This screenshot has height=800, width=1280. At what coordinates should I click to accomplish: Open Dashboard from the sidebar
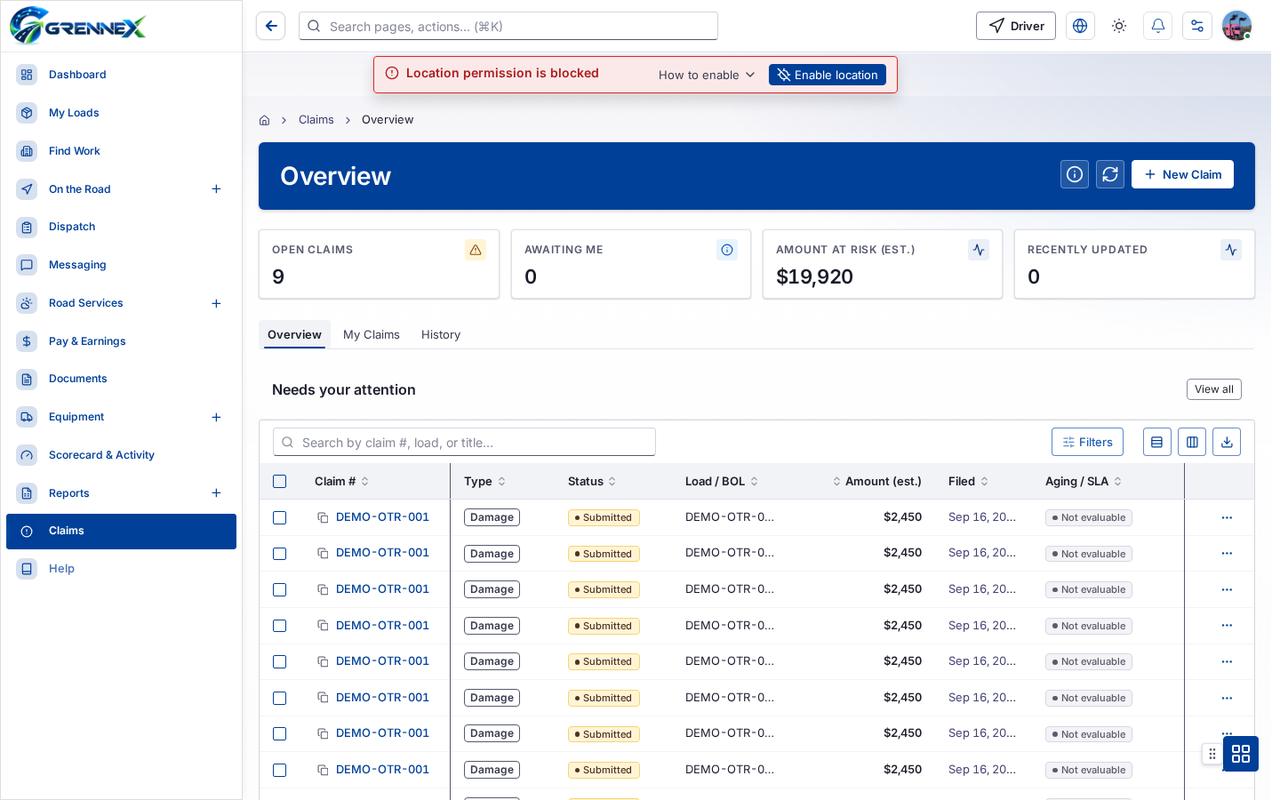click(x=121, y=75)
